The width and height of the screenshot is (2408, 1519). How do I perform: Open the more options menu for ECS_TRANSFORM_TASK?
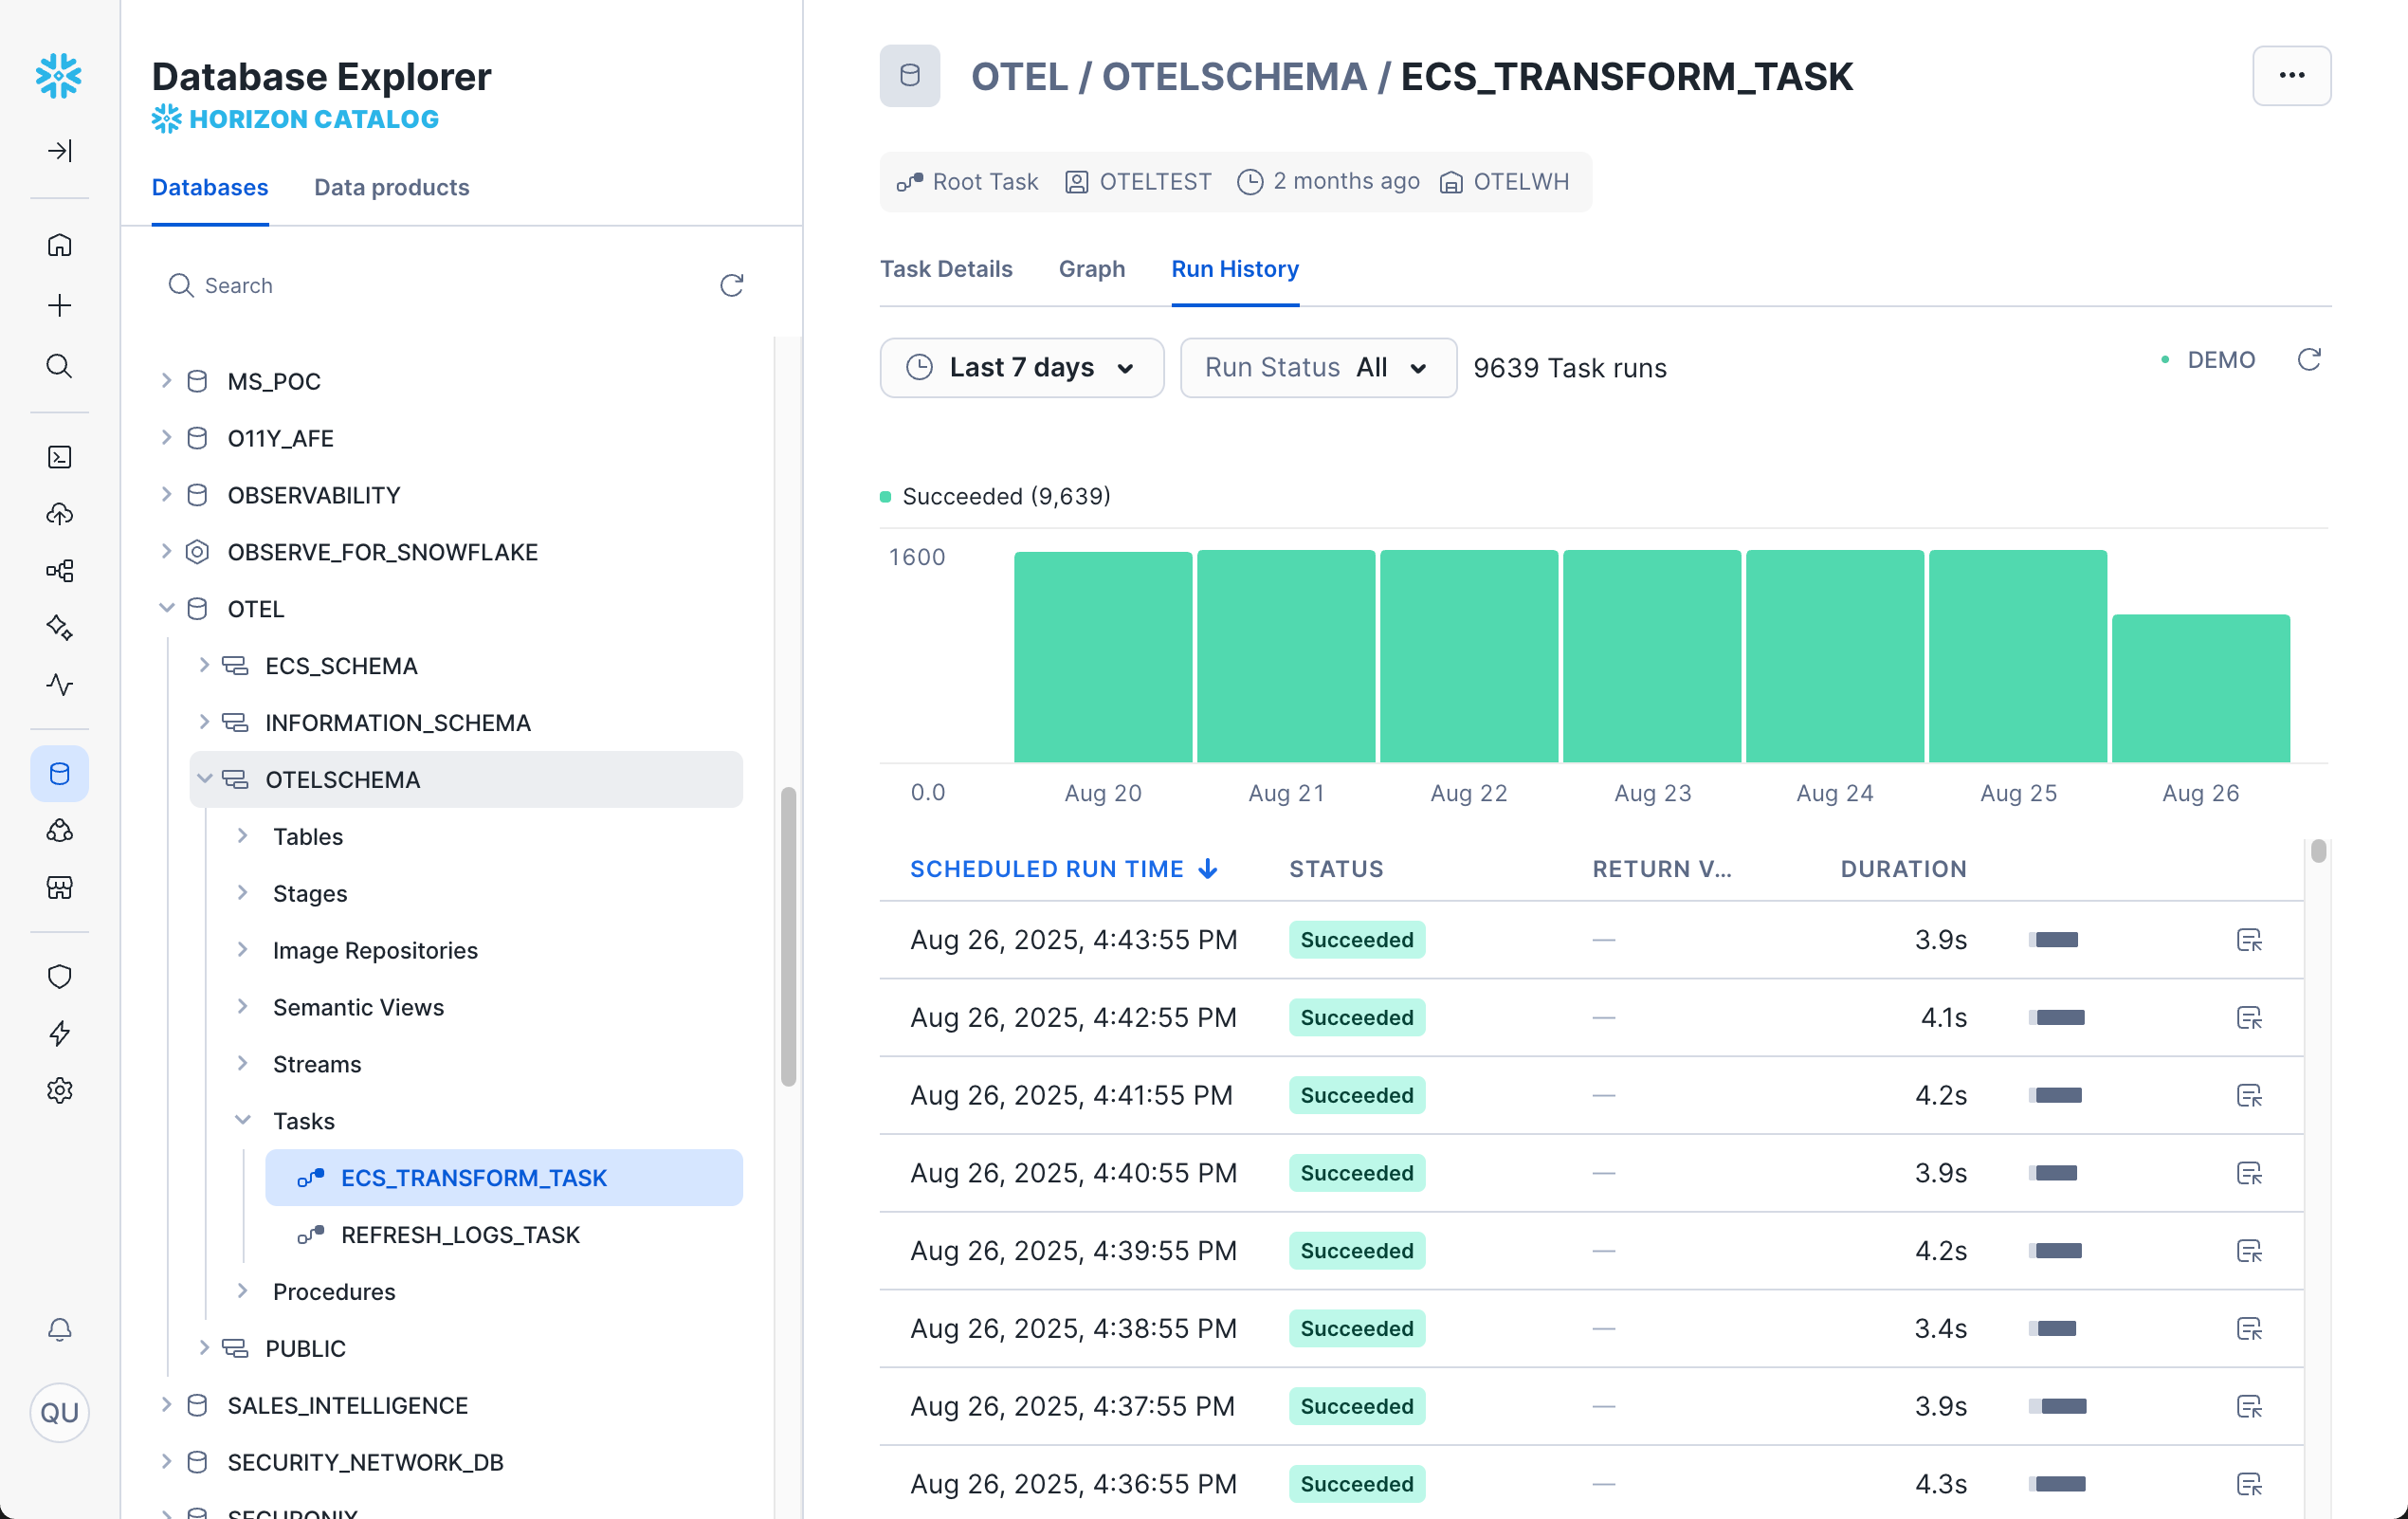pos(2291,75)
